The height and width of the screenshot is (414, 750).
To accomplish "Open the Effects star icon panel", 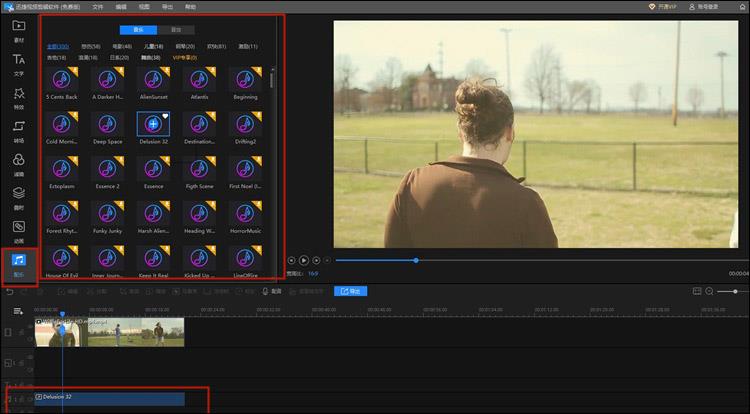I will pyautogui.click(x=19, y=96).
